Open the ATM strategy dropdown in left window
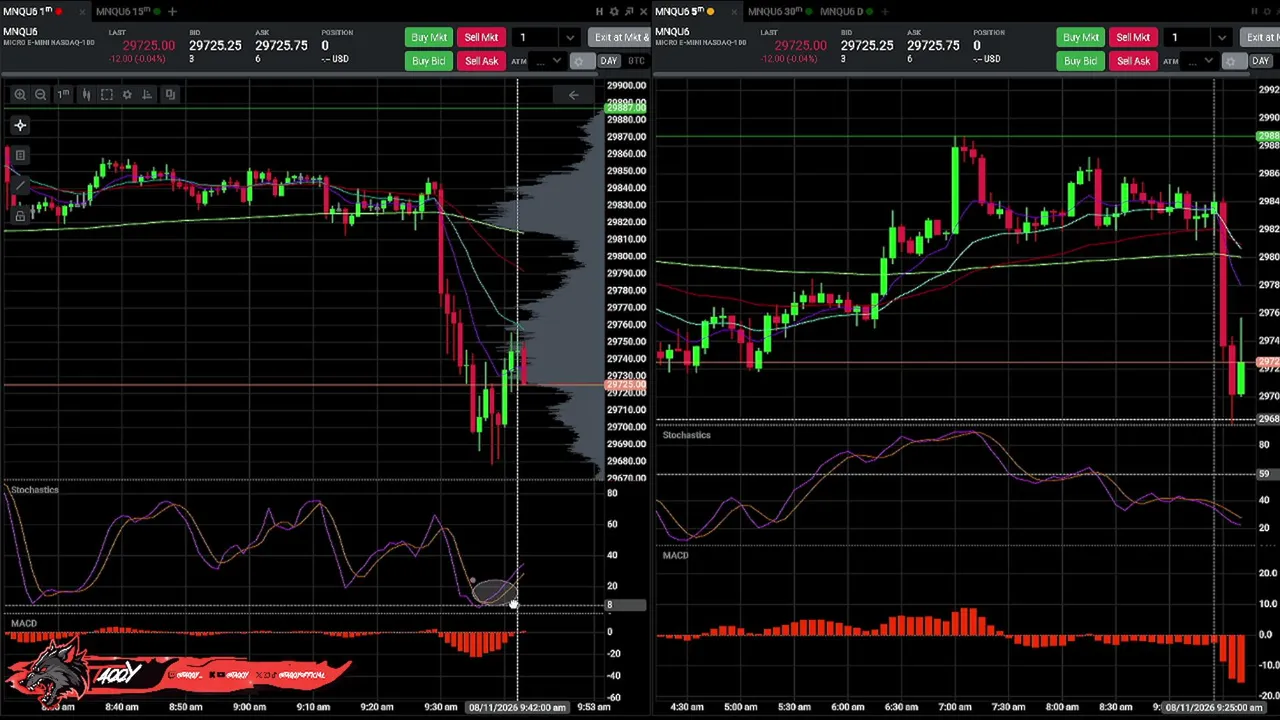The image size is (1280, 720). point(548,61)
